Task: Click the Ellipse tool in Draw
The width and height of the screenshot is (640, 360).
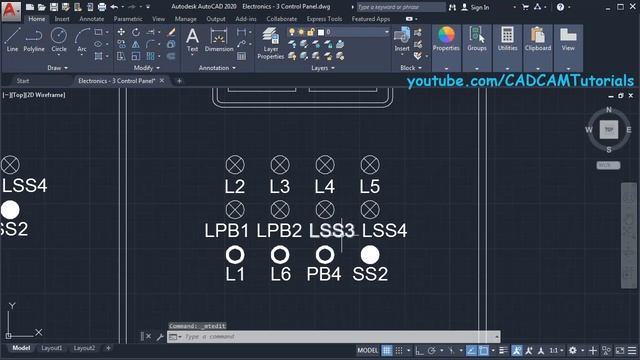Action: [x=99, y=44]
